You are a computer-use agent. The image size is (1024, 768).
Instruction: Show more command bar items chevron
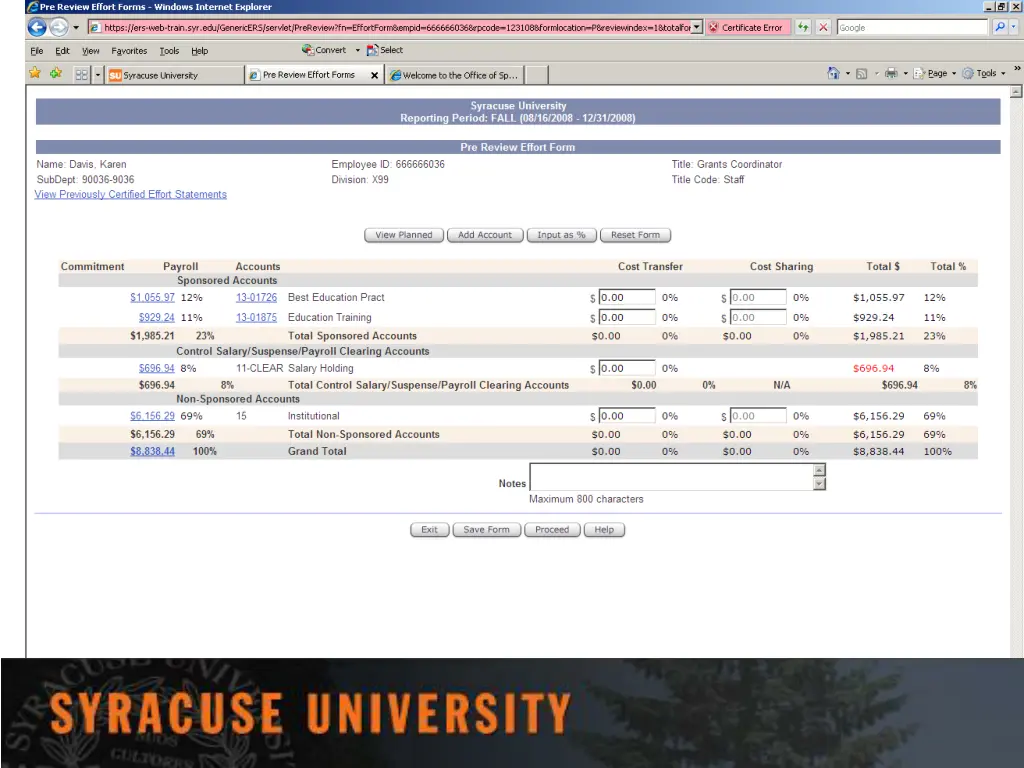[1017, 69]
